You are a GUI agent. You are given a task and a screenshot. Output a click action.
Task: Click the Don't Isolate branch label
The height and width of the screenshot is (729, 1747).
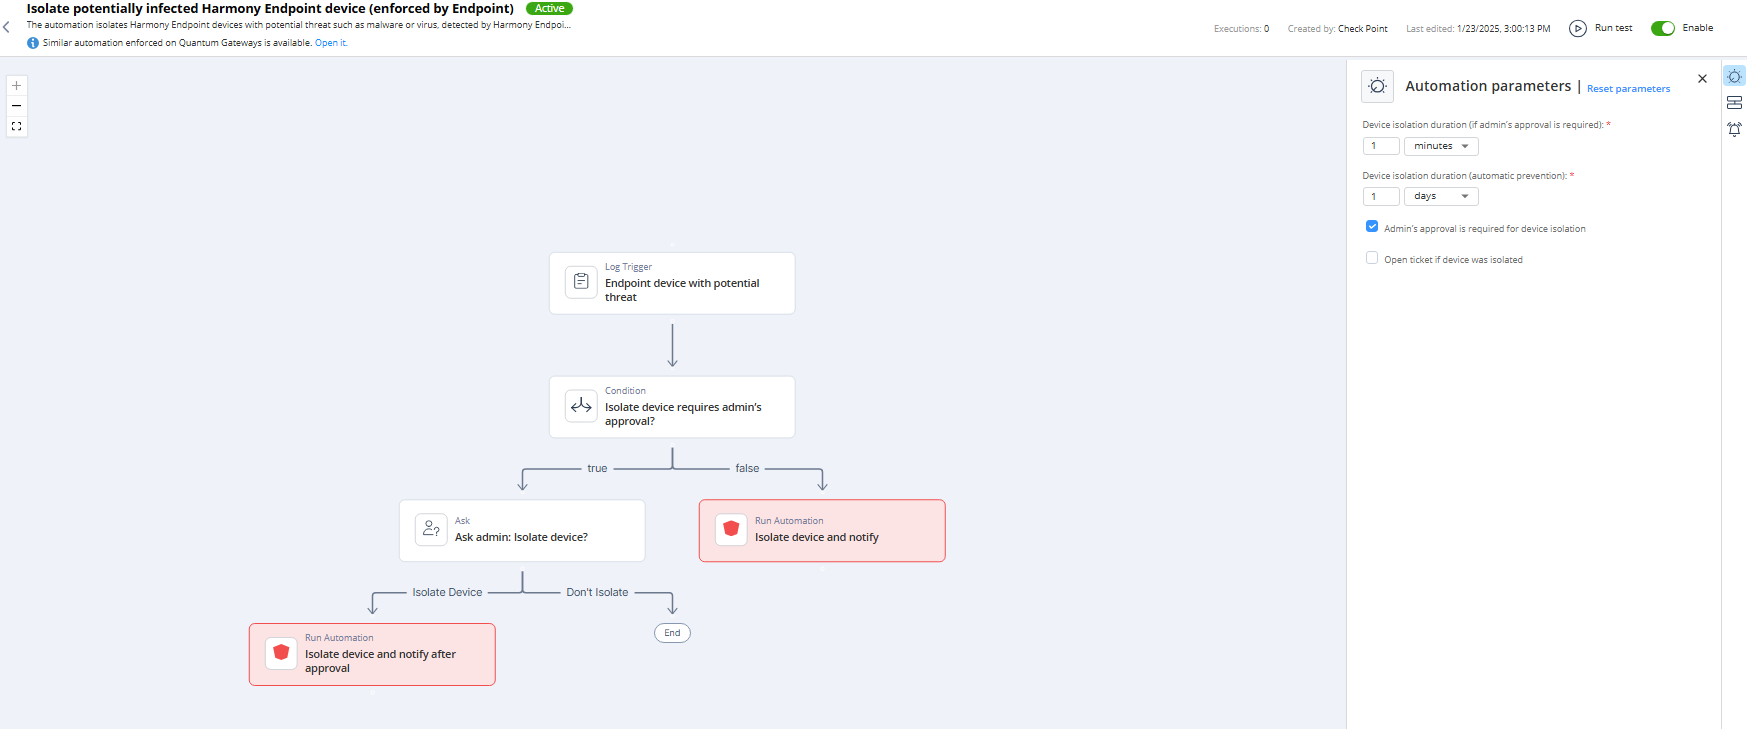pyautogui.click(x=597, y=592)
